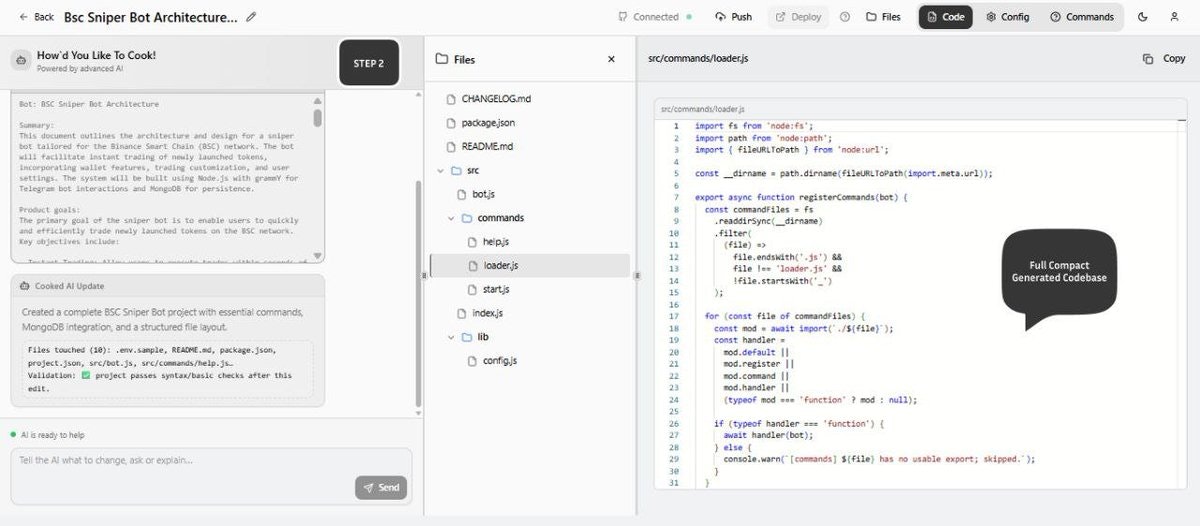Click the Bsc Sniper Bot Architecture title

click(x=151, y=17)
